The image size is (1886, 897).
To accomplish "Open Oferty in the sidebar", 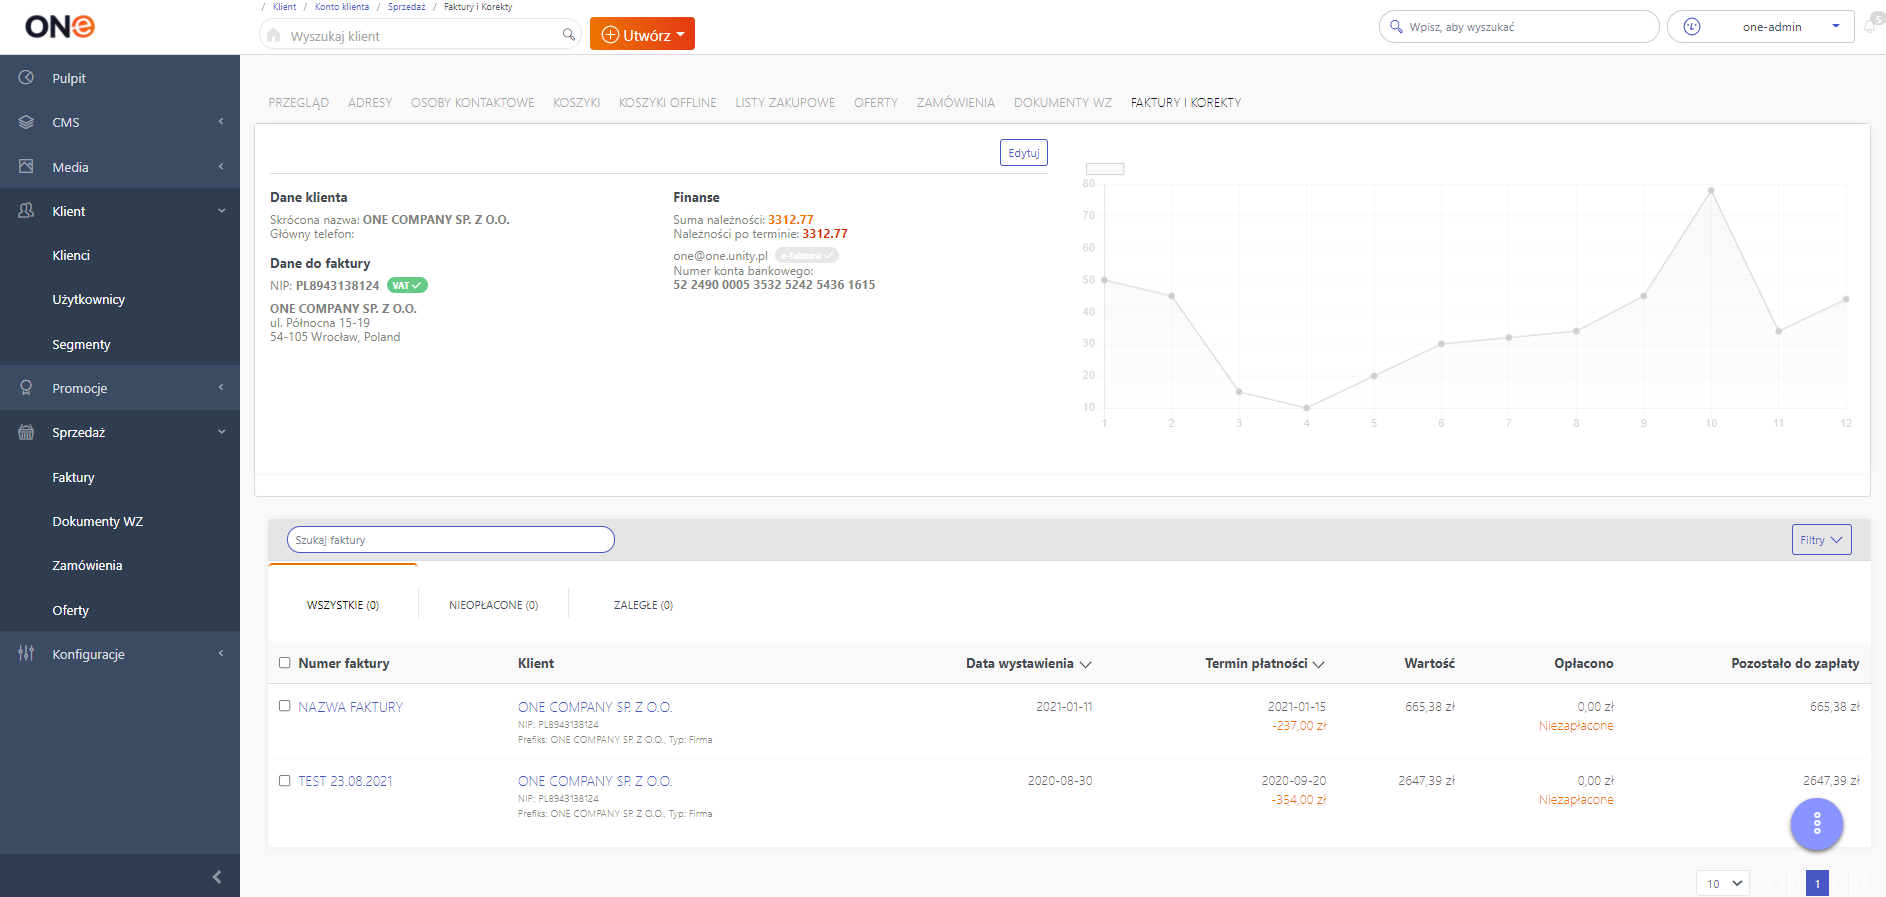I will 71,610.
